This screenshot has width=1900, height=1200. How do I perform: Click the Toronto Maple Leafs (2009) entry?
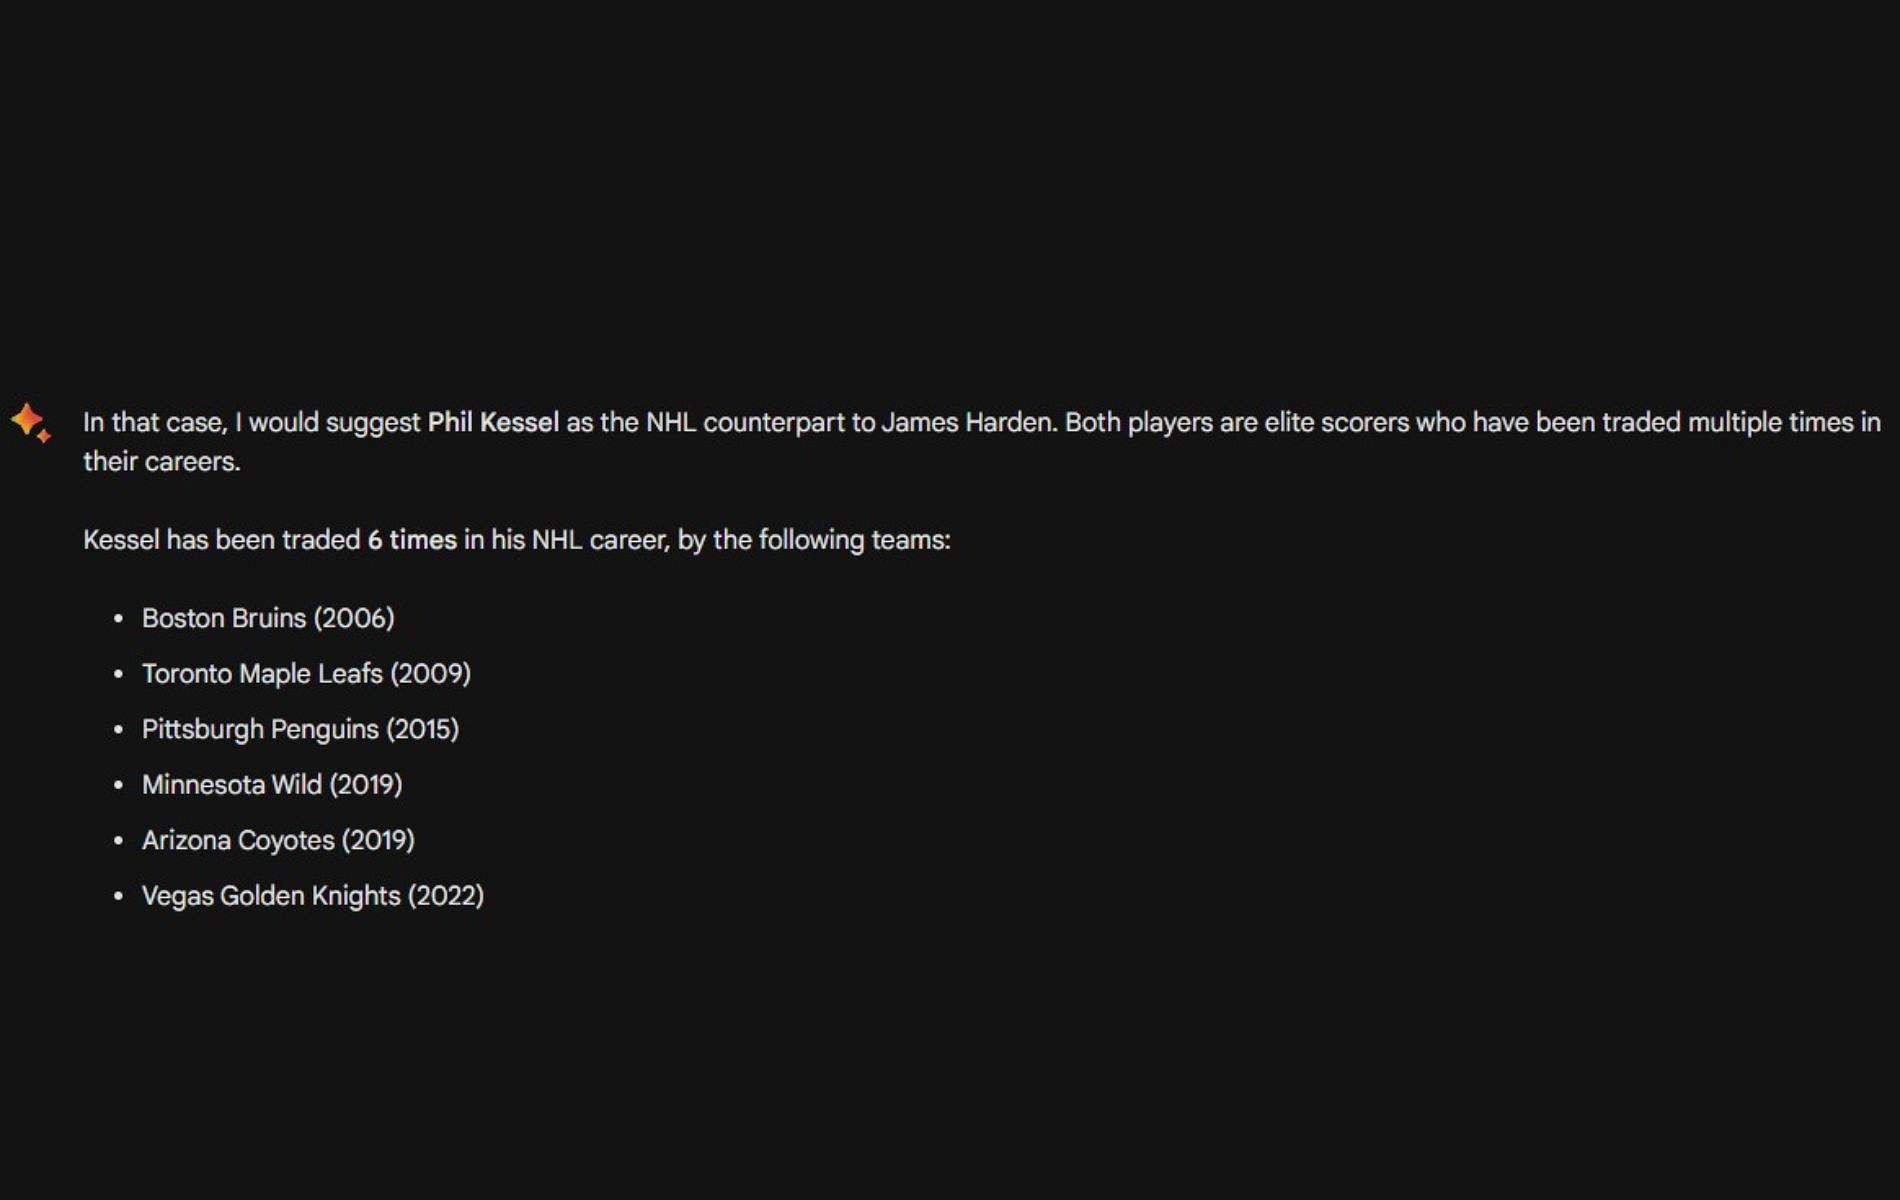click(306, 674)
